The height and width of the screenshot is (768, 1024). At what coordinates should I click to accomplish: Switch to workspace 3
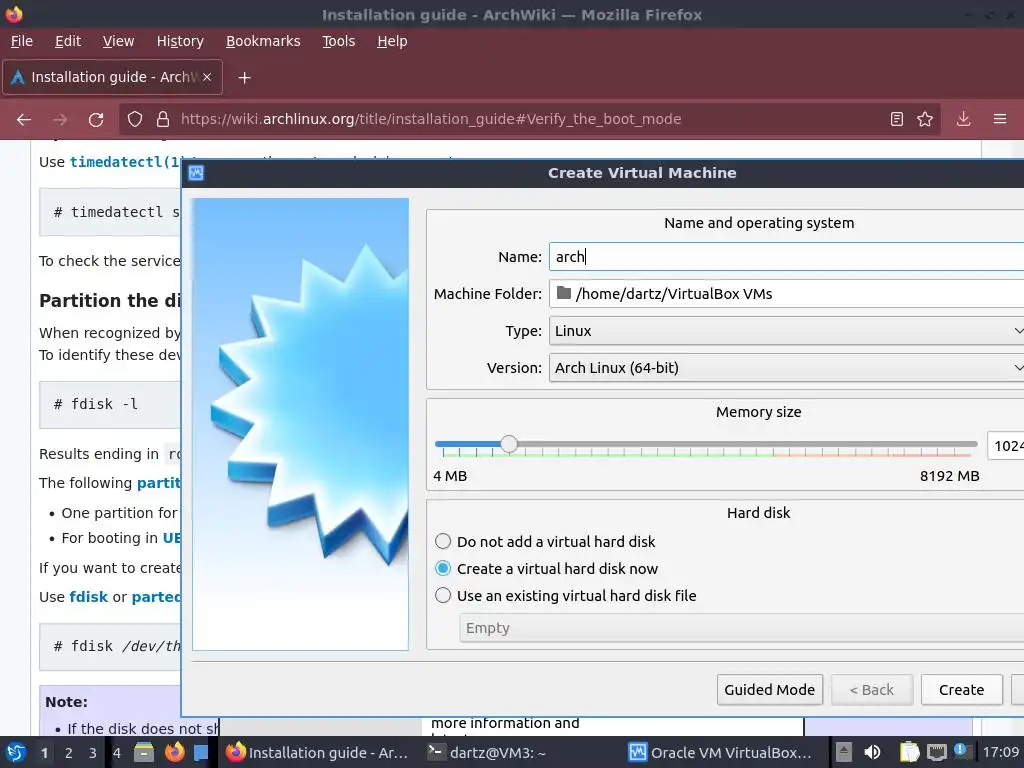pos(93,753)
